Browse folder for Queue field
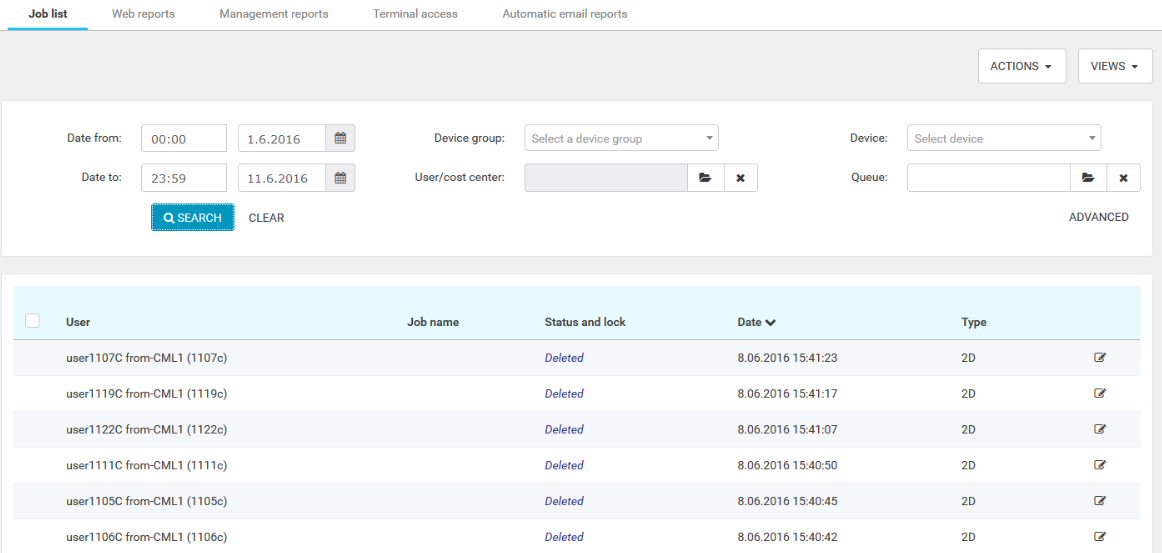This screenshot has width=1162, height=553. point(1088,178)
